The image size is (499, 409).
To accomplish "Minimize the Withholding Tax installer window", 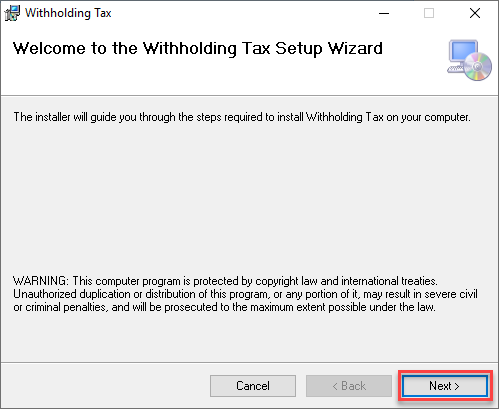I will 384,13.
